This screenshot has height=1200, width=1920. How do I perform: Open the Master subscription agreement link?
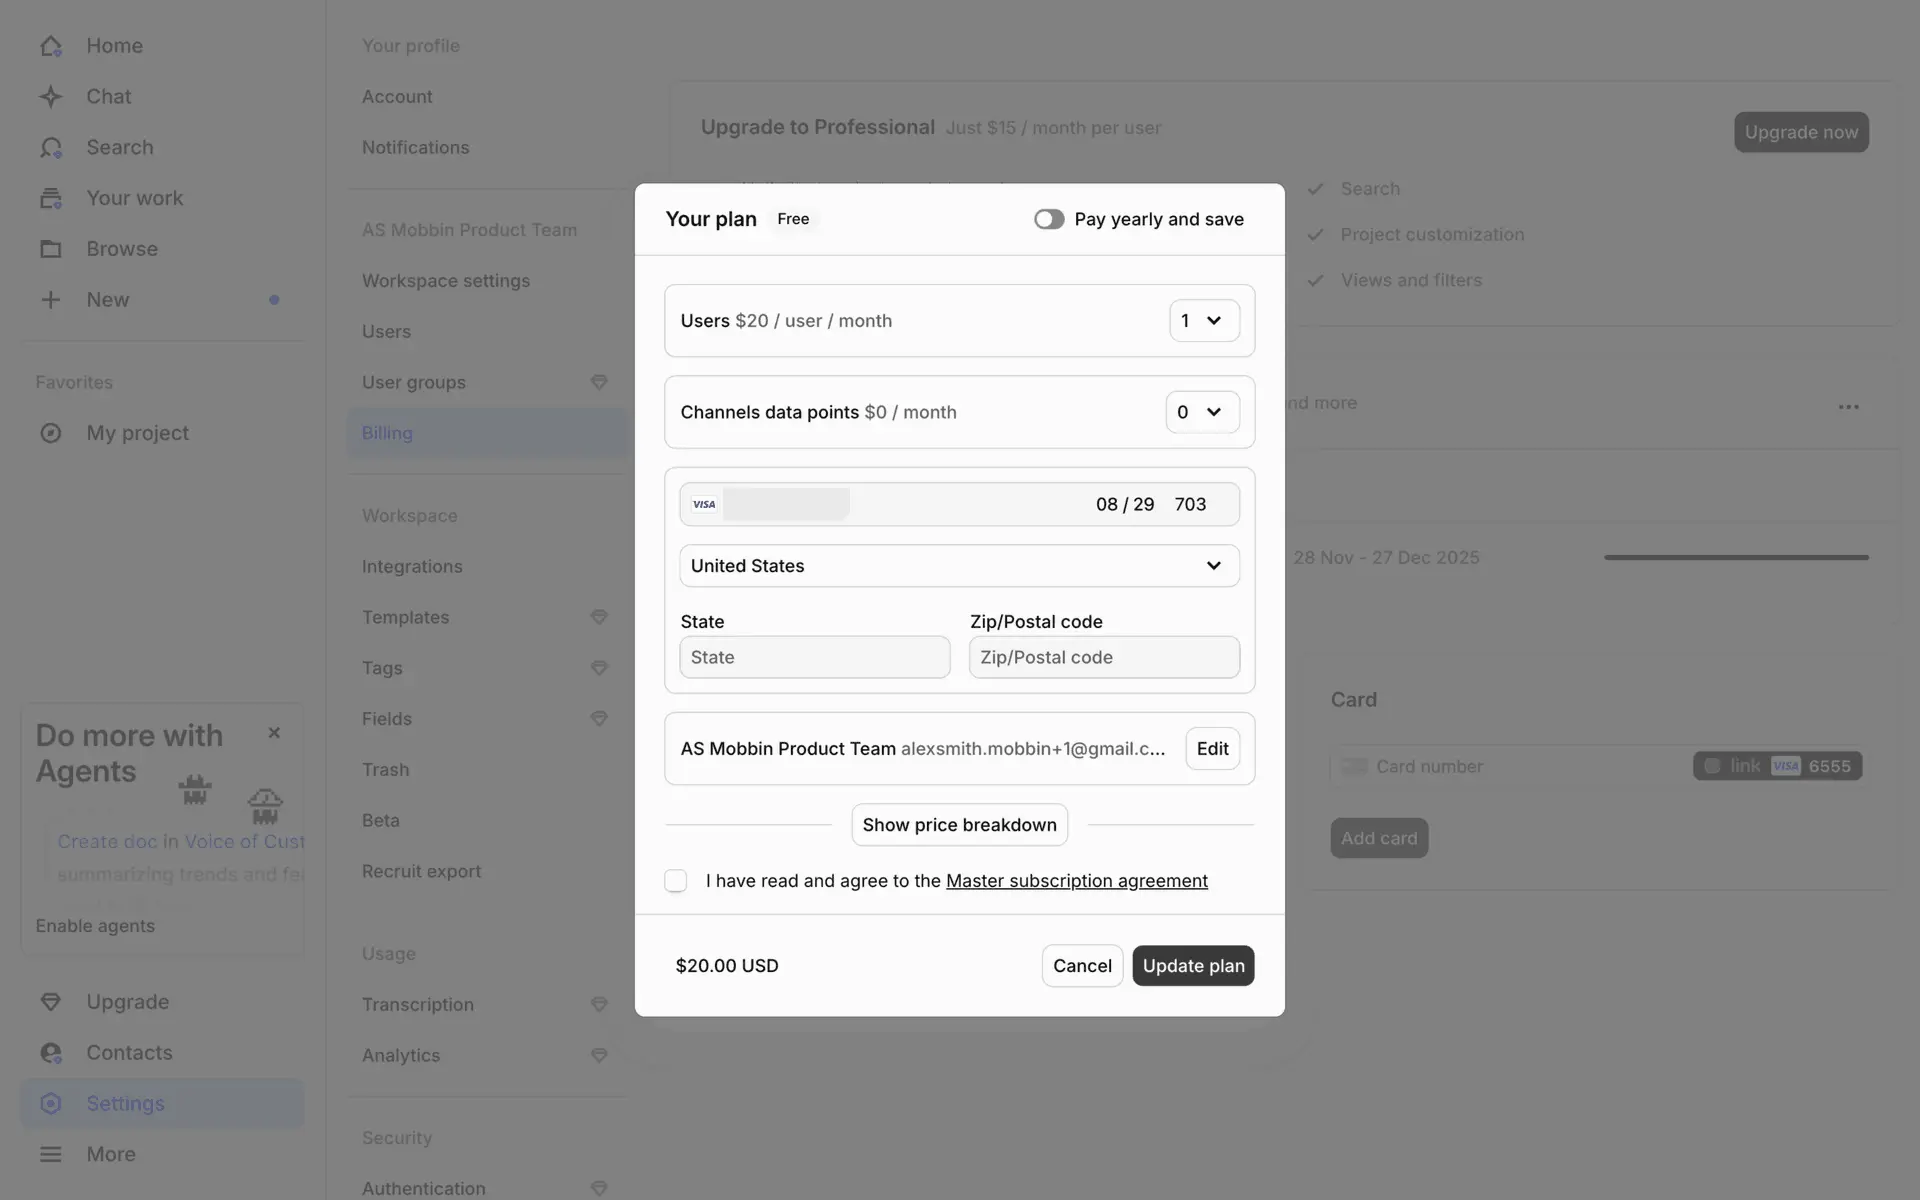[x=1076, y=881]
